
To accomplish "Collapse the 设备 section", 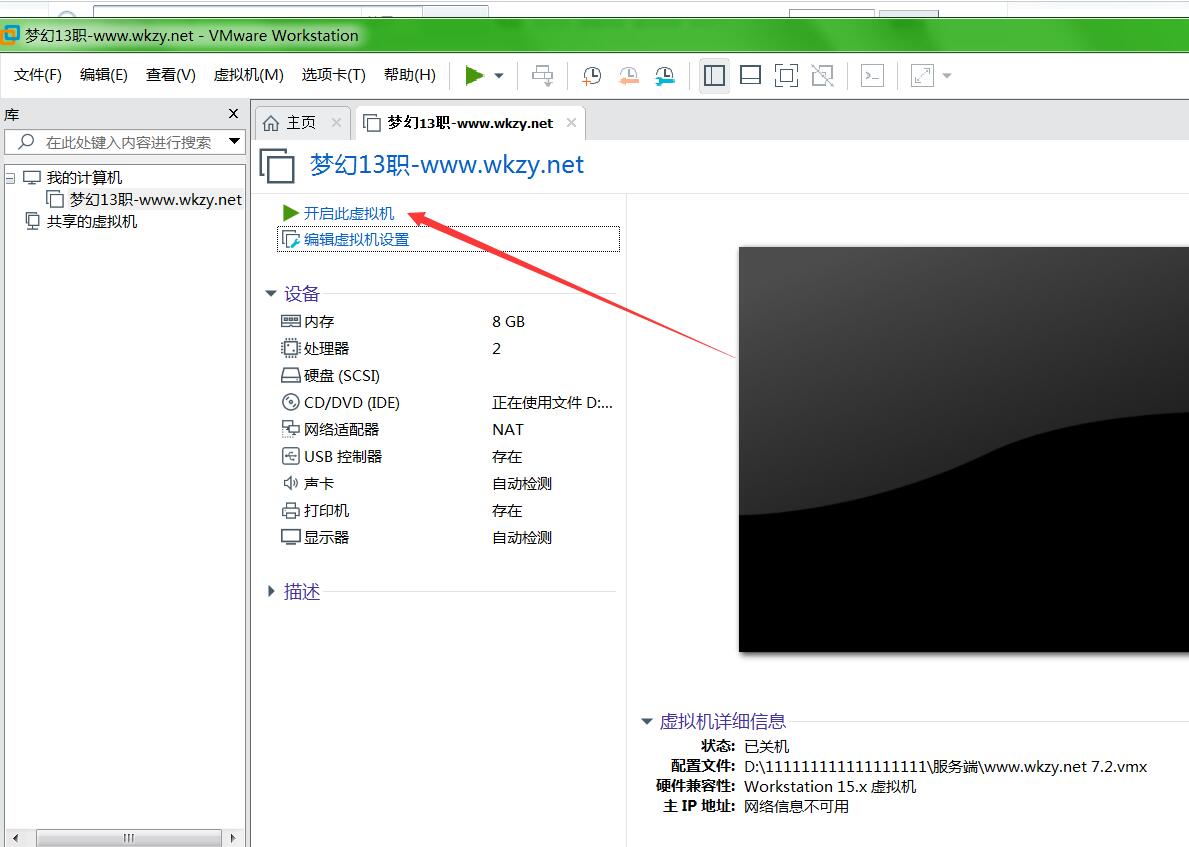I will (x=271, y=294).
